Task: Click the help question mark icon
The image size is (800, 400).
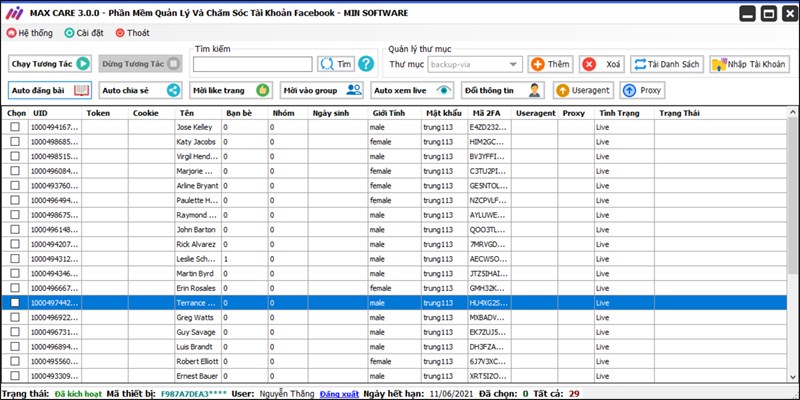Action: (367, 64)
